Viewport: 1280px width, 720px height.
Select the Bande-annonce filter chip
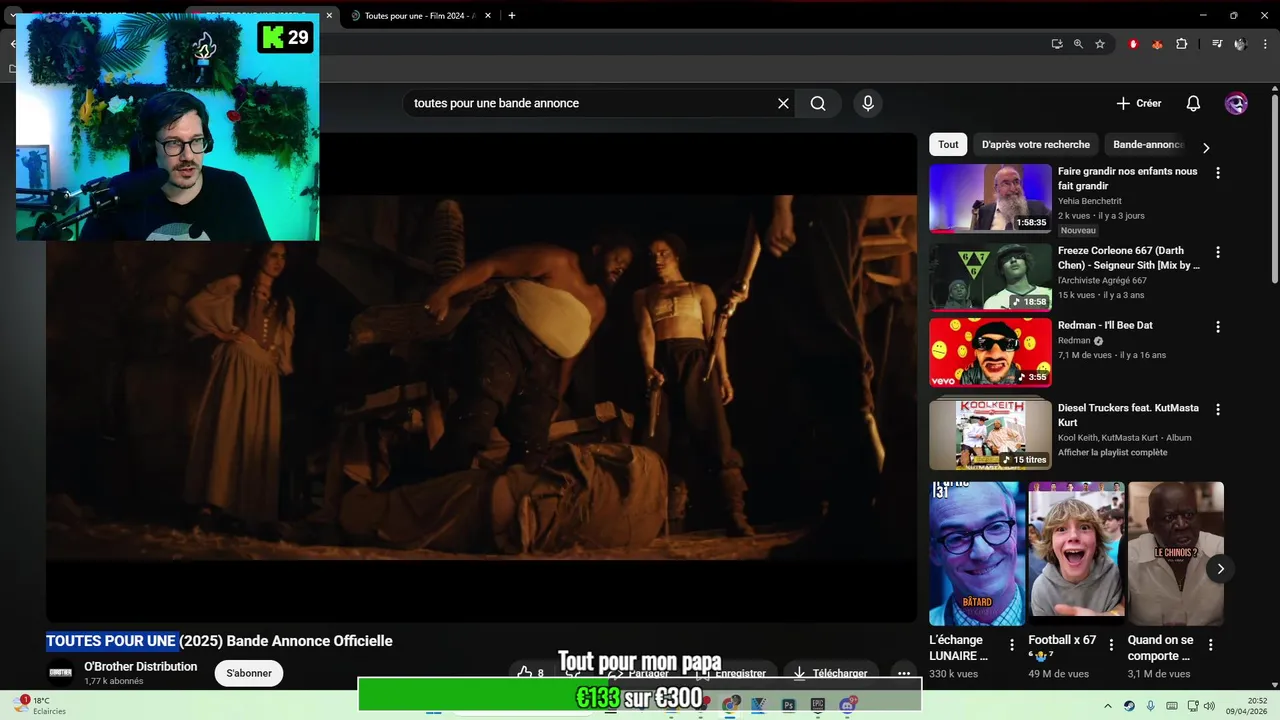click(1148, 144)
